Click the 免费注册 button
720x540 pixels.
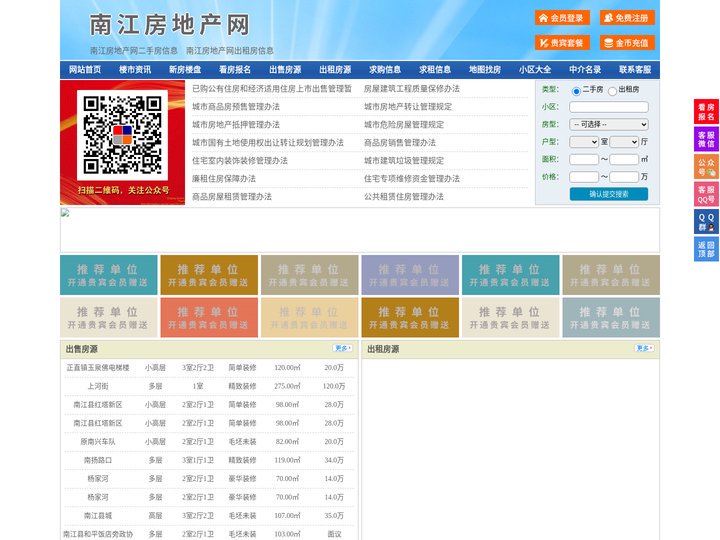[627, 18]
